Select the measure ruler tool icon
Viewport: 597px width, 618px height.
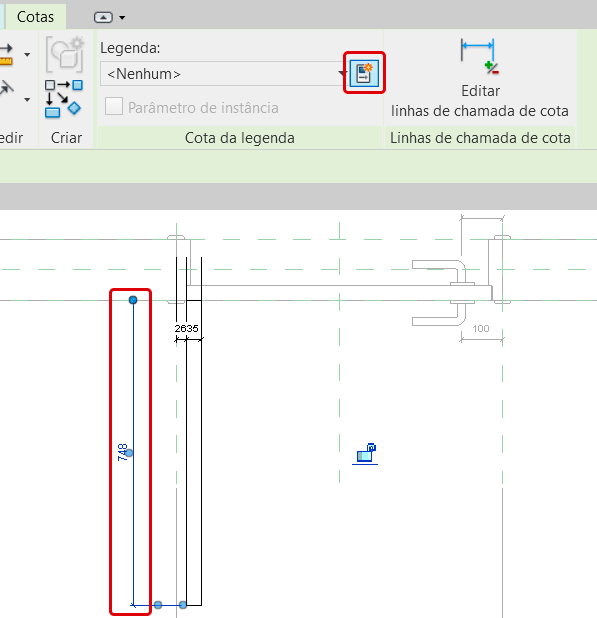(6, 54)
